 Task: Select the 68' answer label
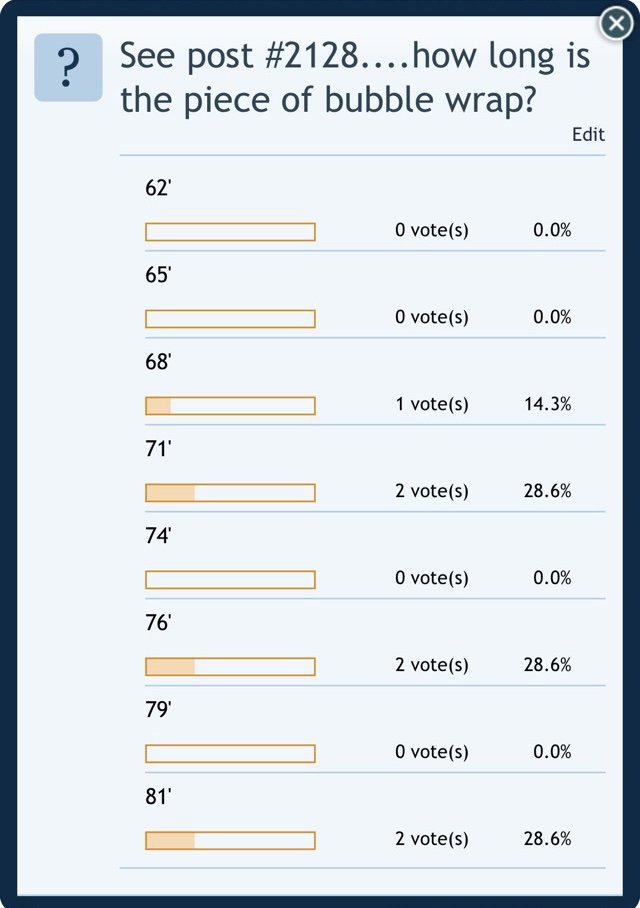click(158, 361)
